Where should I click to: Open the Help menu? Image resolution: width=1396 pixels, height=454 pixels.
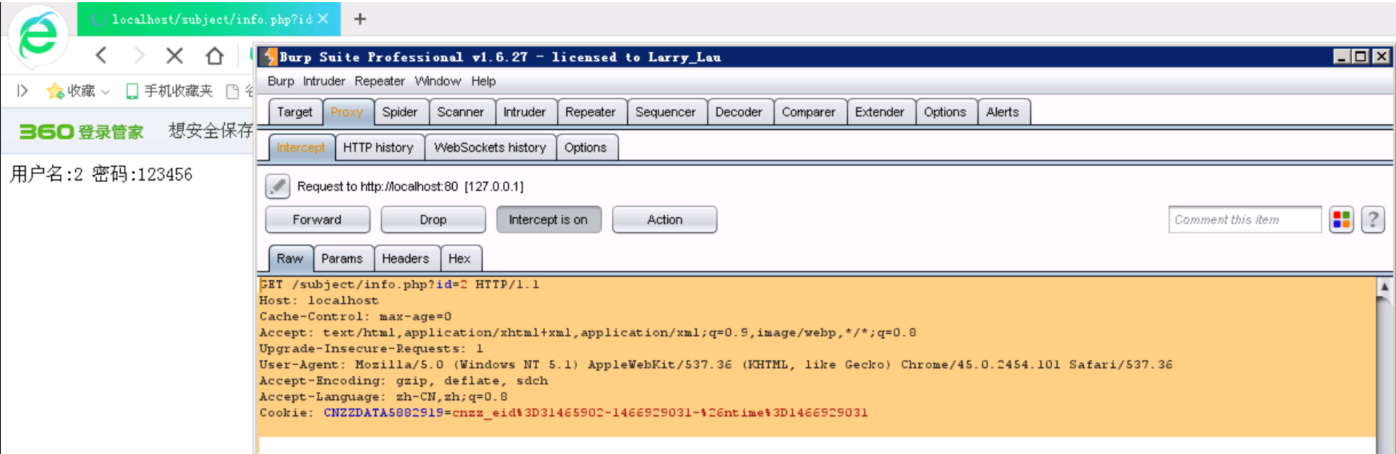(484, 81)
